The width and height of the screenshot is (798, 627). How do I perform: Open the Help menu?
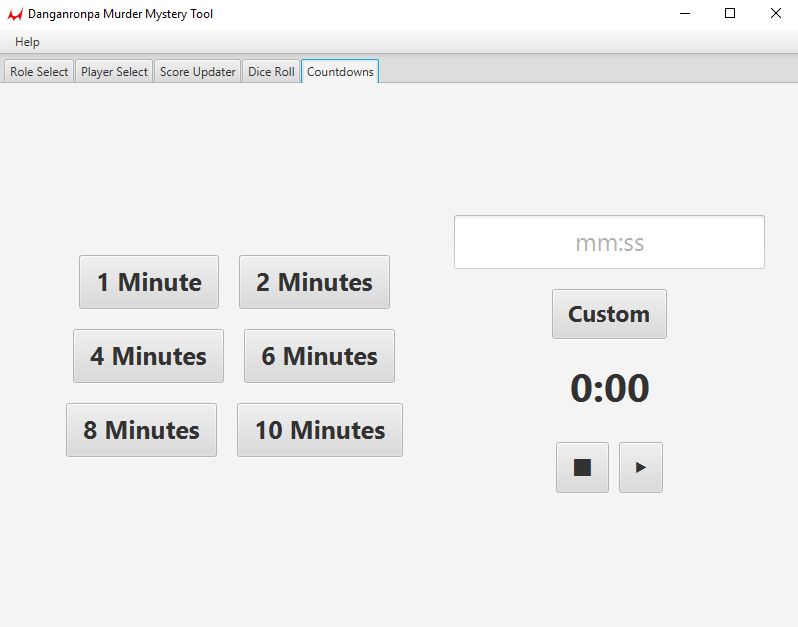coord(27,42)
